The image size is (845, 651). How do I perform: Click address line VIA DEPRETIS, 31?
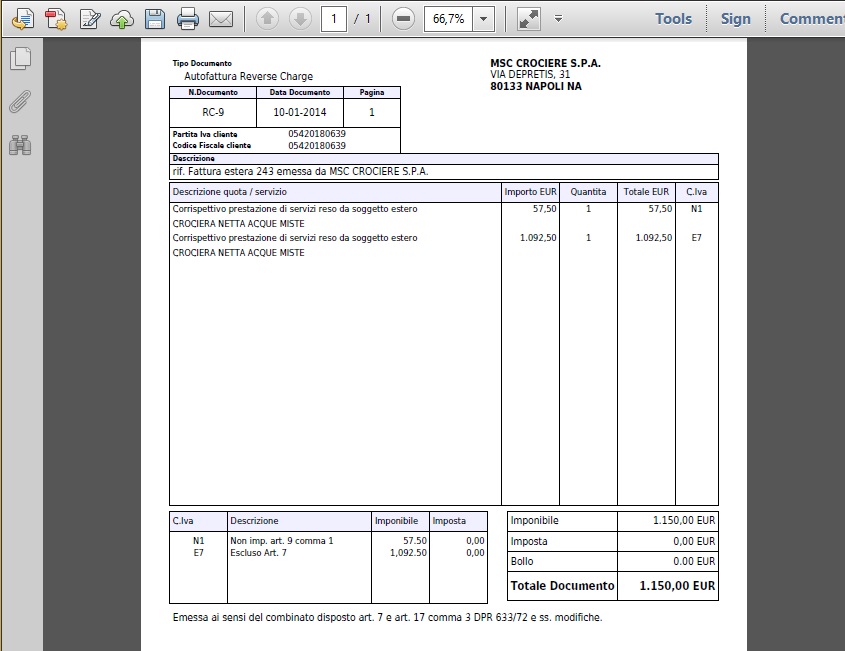click(530, 74)
